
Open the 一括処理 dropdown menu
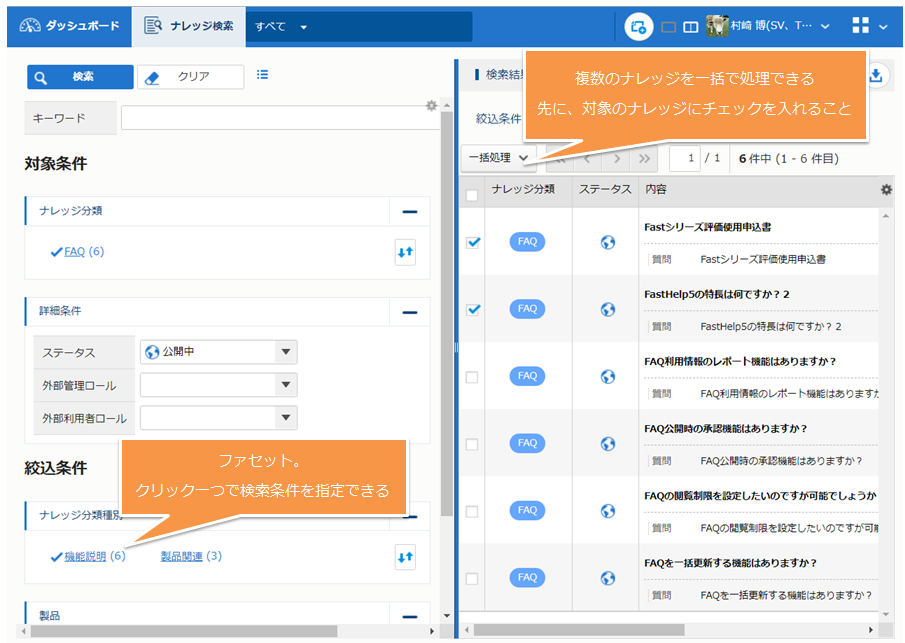(x=499, y=158)
